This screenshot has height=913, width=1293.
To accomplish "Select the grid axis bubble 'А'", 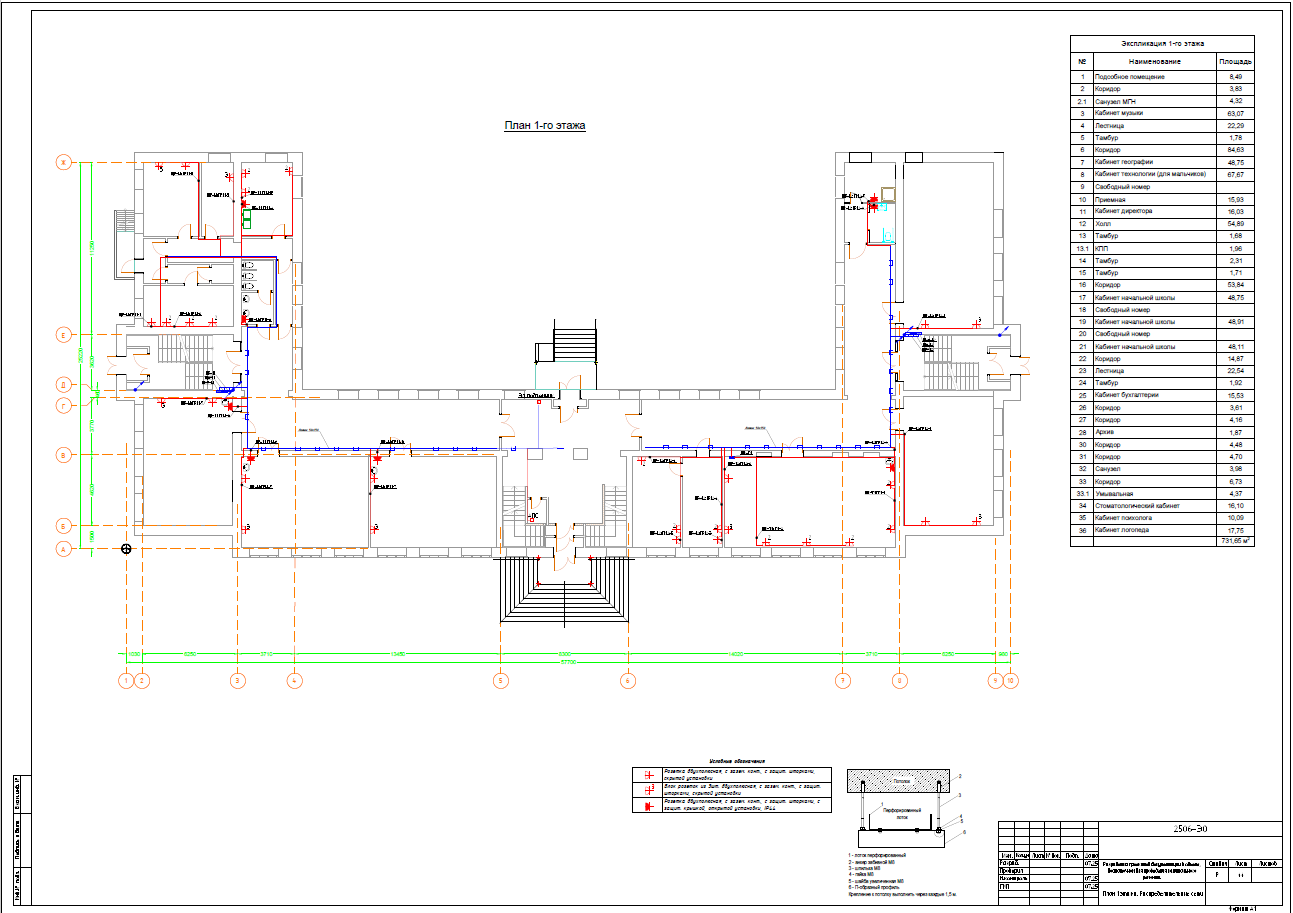I will pyautogui.click(x=64, y=549).
